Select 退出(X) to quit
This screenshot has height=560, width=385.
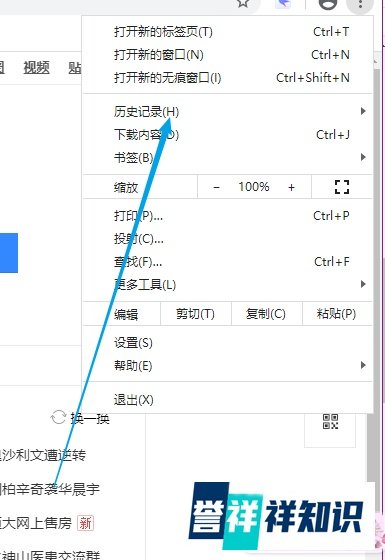click(x=228, y=399)
